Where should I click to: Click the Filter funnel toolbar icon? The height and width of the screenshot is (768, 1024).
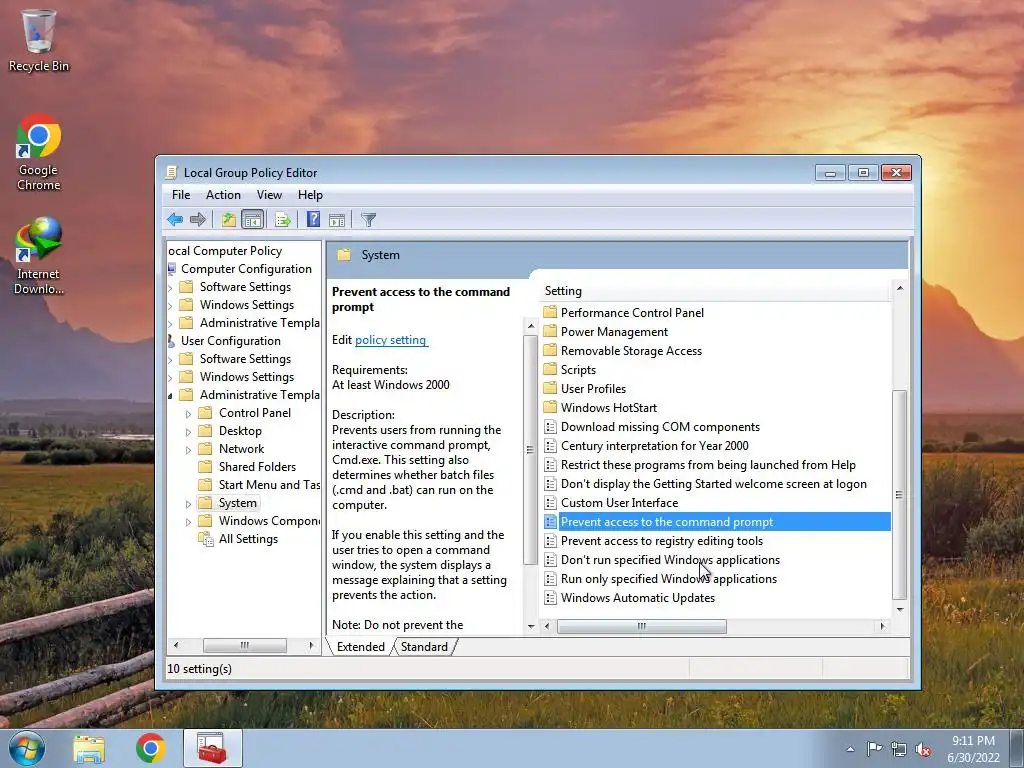[x=368, y=220]
